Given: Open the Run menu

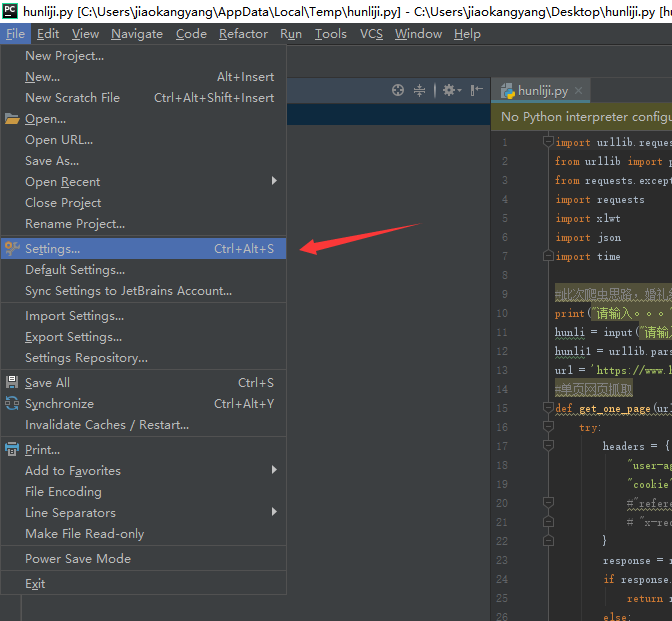Looking at the screenshot, I should [291, 34].
